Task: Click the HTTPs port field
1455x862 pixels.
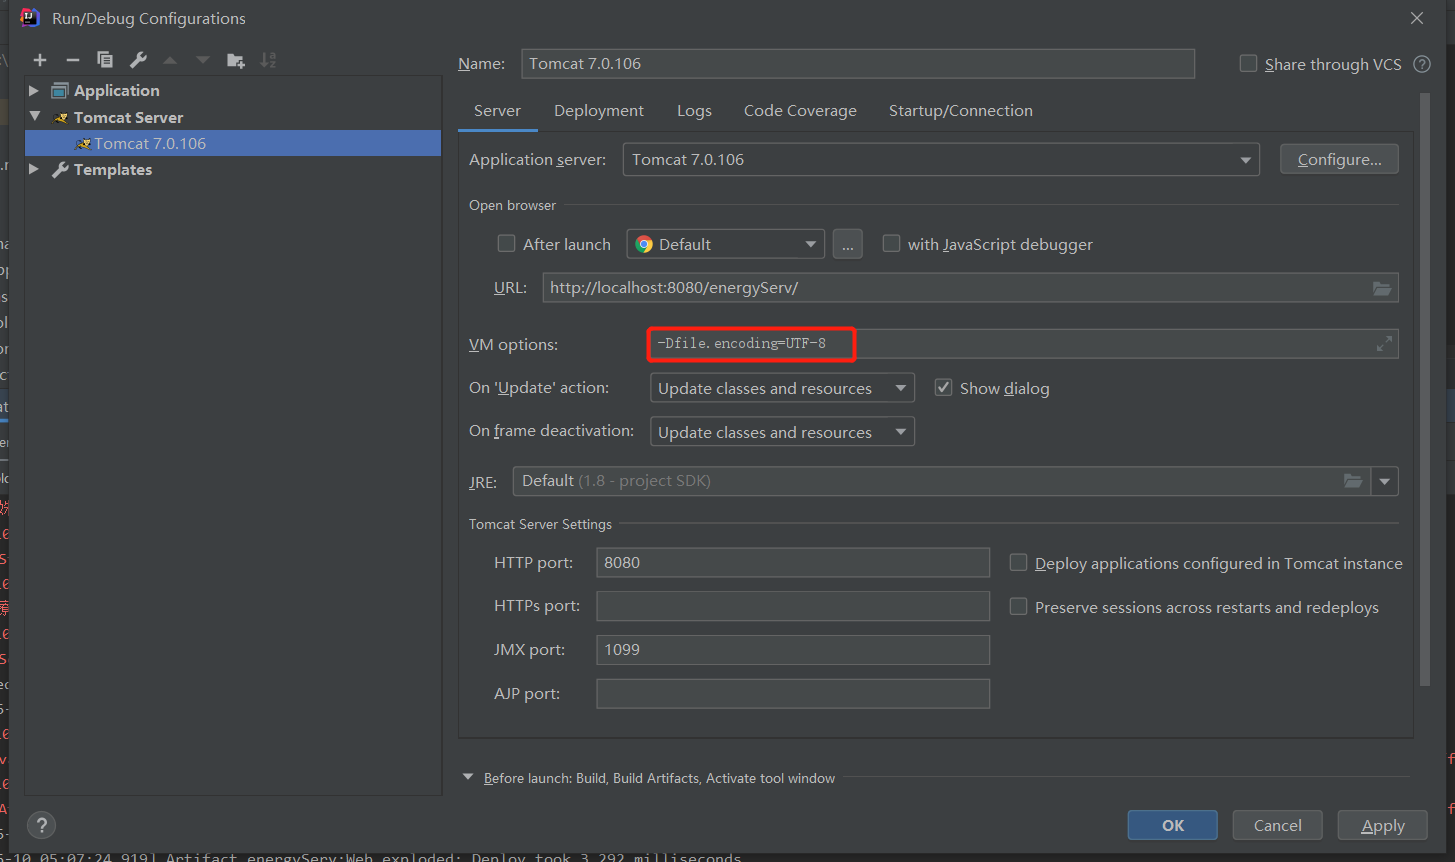Action: 793,606
